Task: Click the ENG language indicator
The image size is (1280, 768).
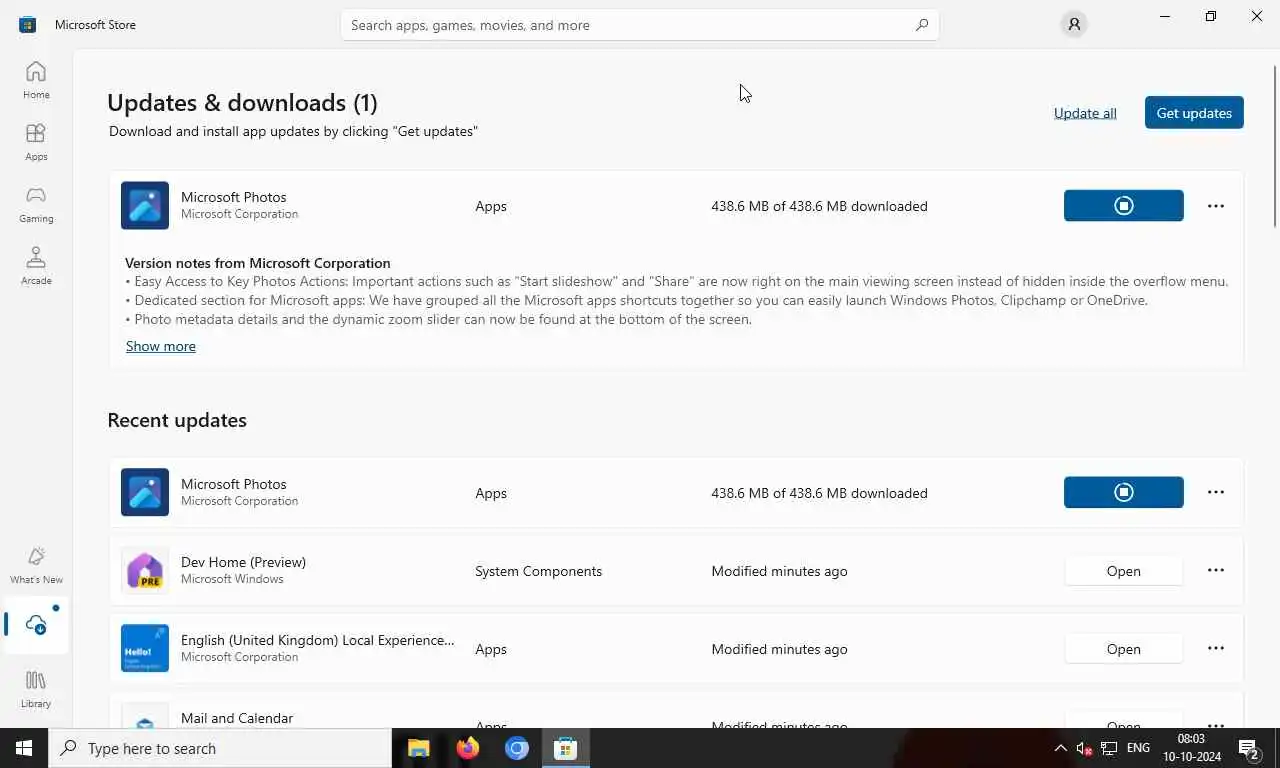Action: (x=1138, y=748)
